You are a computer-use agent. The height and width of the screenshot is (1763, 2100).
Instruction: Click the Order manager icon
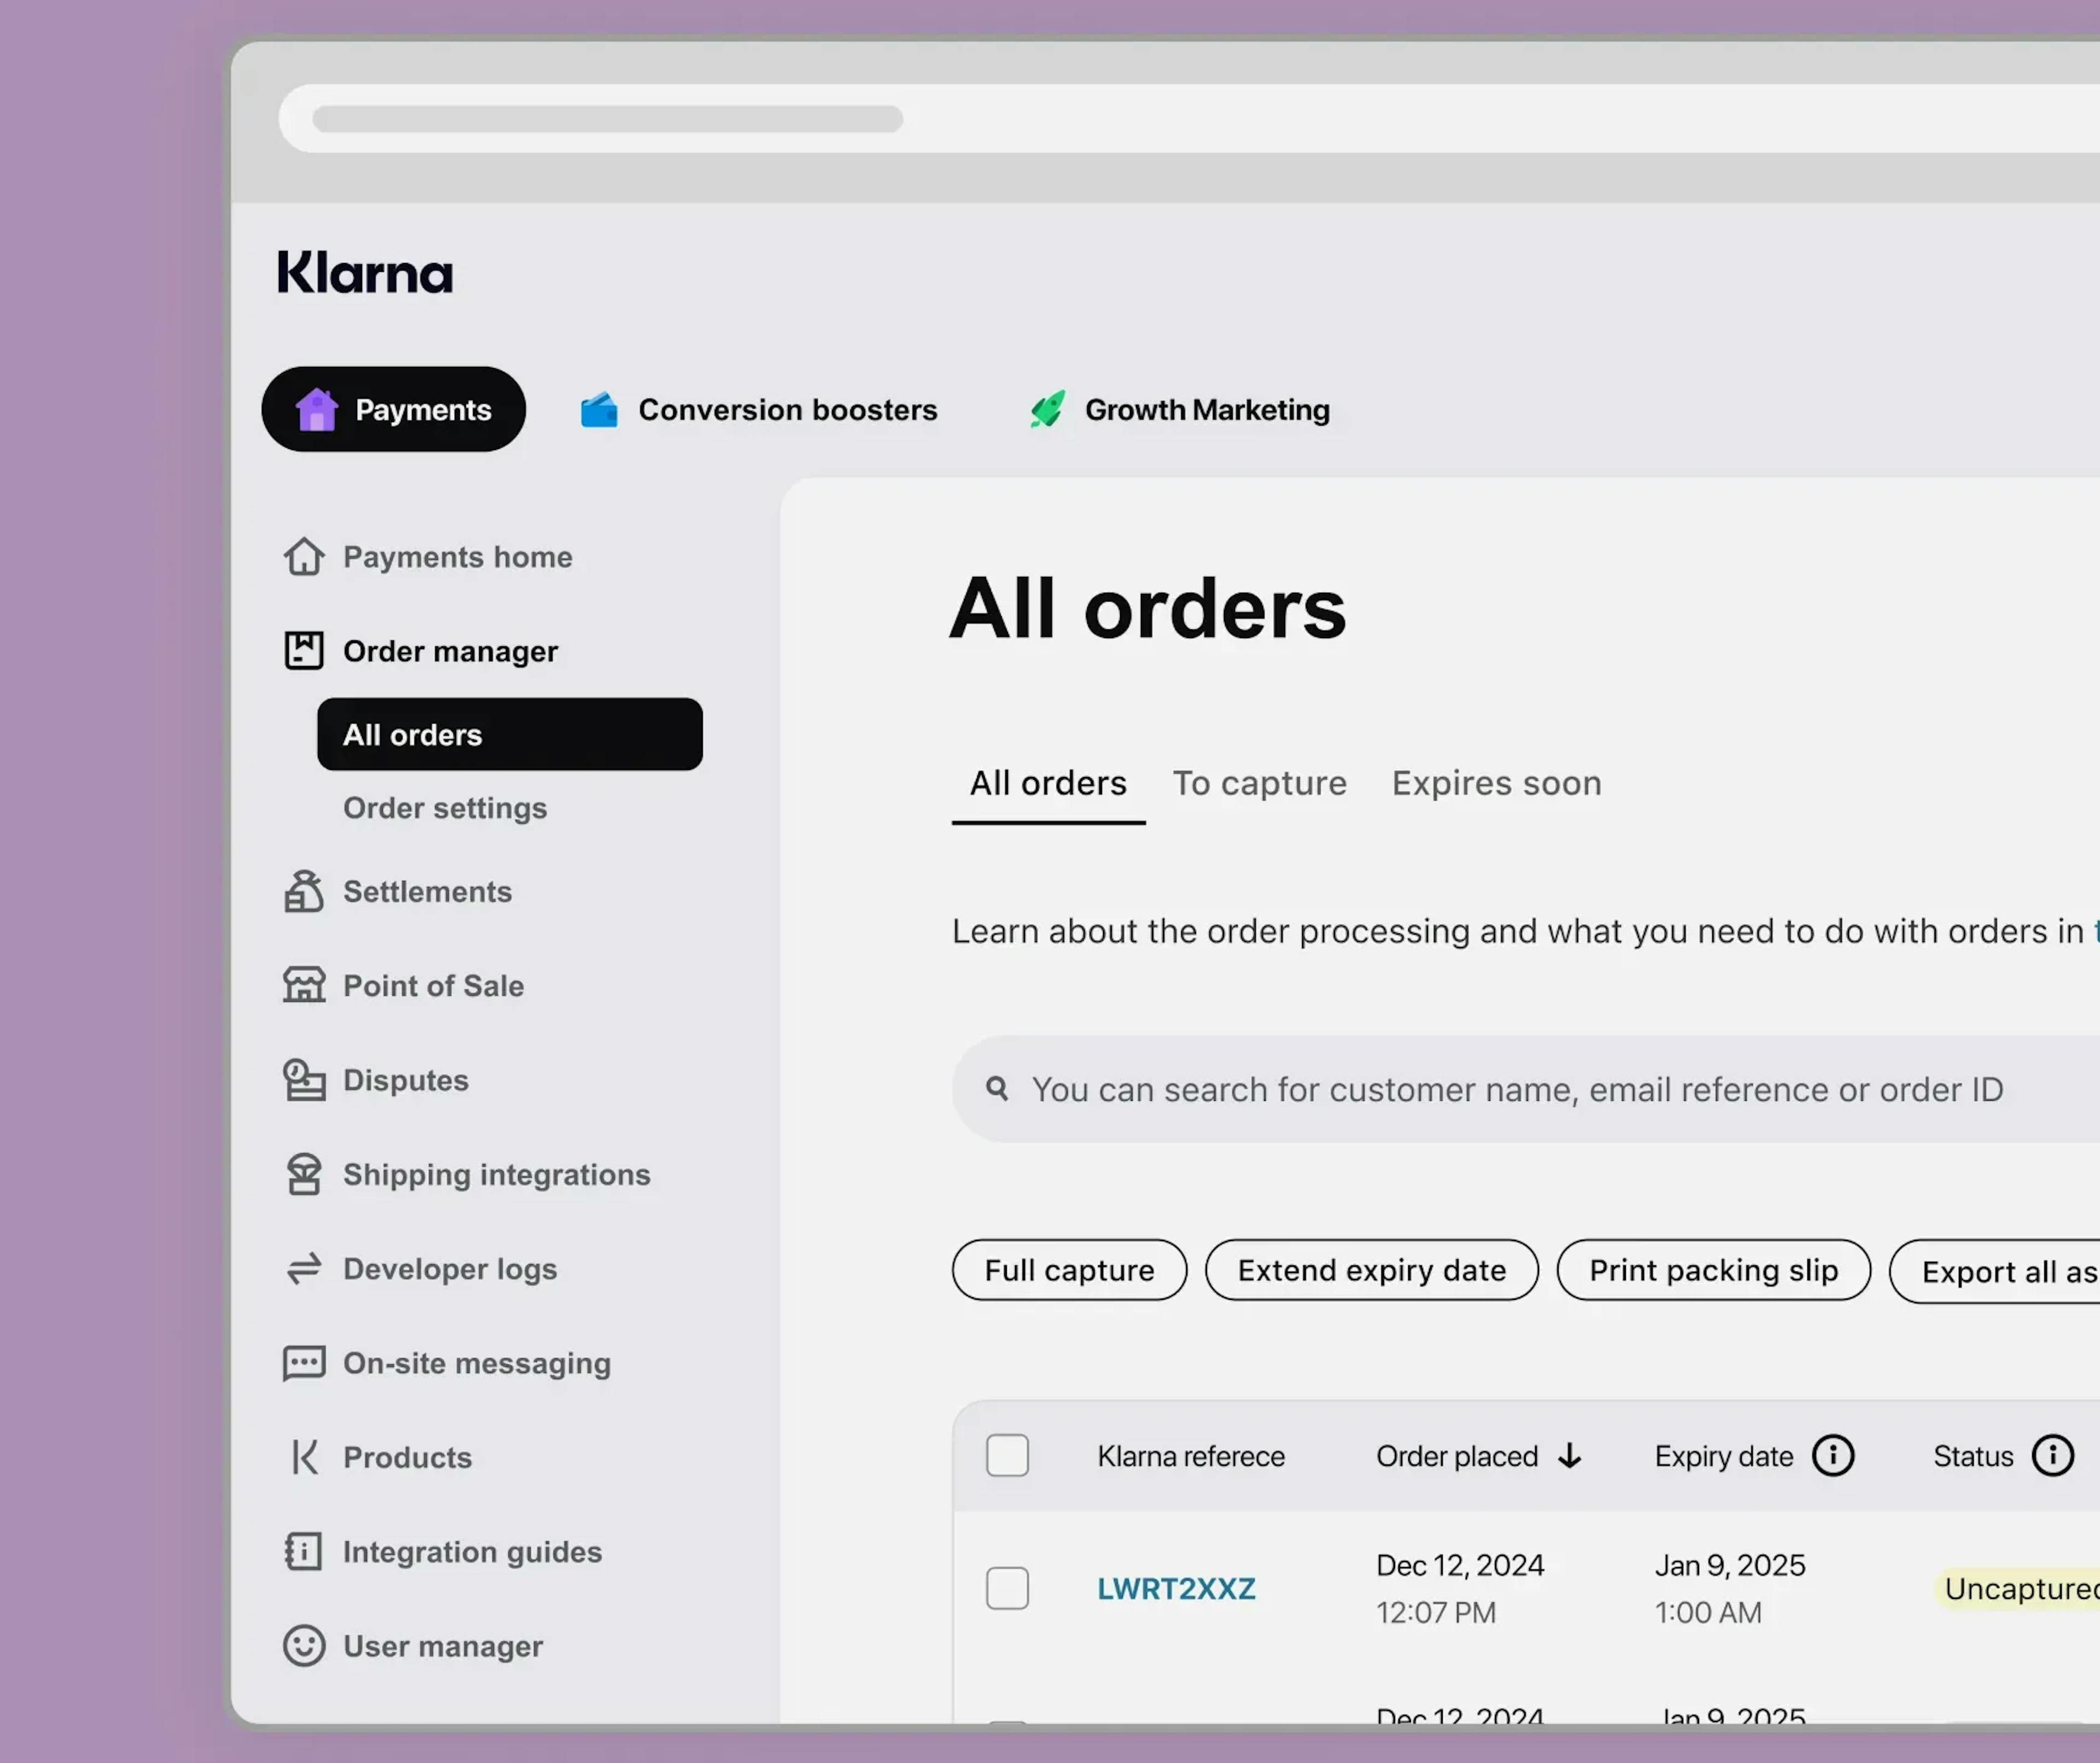pos(304,650)
